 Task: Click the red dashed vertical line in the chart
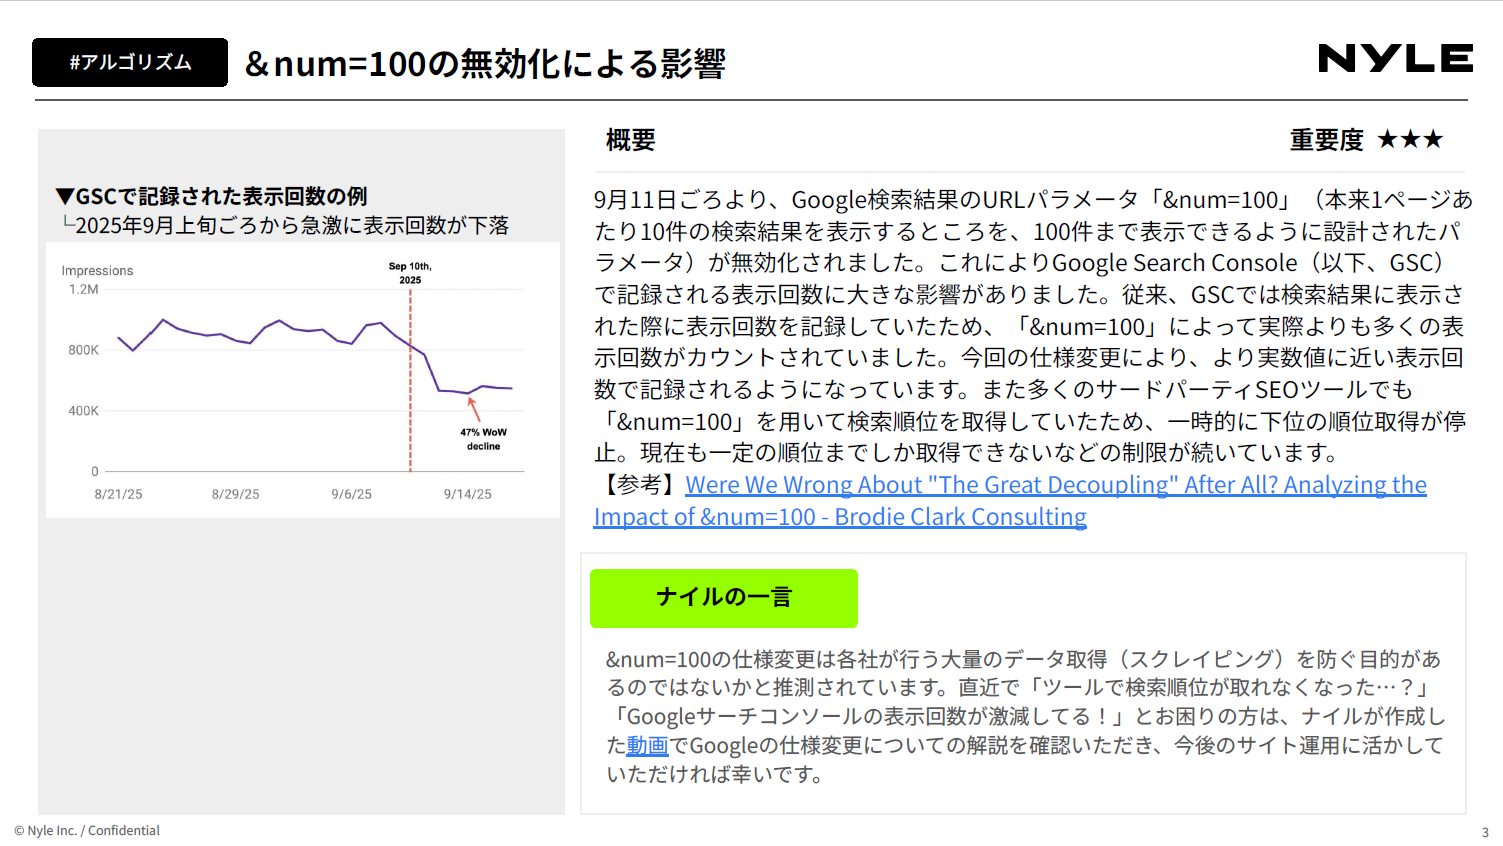pyautogui.click(x=410, y=400)
